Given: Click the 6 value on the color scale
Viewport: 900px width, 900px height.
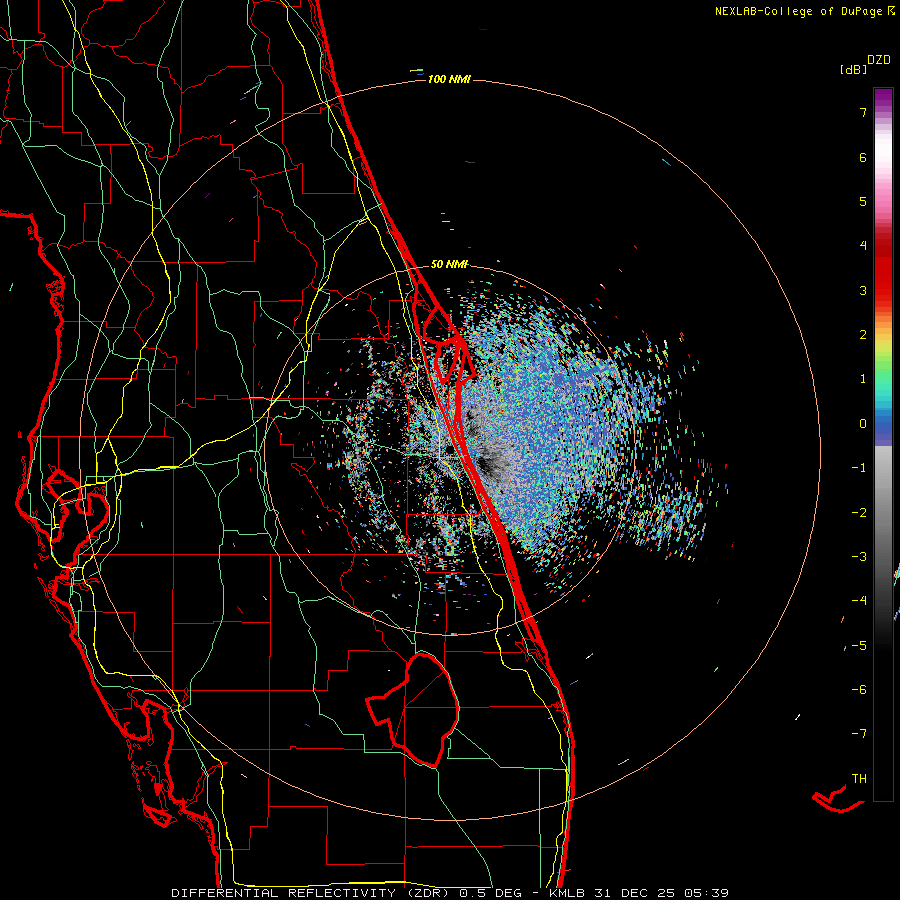Looking at the screenshot, I should 863,157.
